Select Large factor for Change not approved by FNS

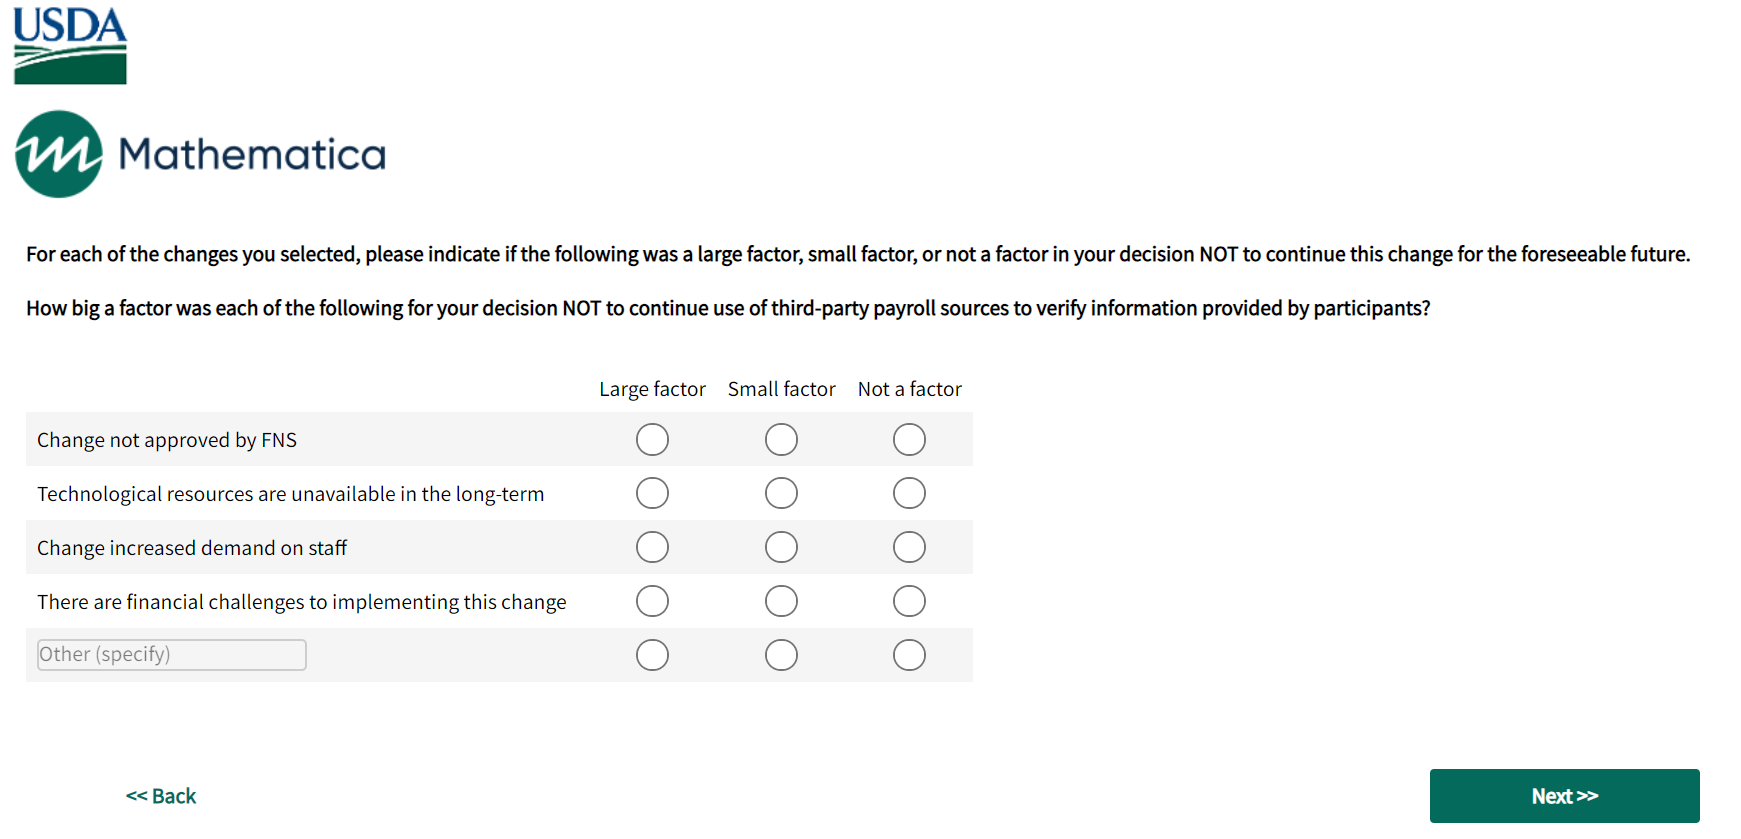652,439
